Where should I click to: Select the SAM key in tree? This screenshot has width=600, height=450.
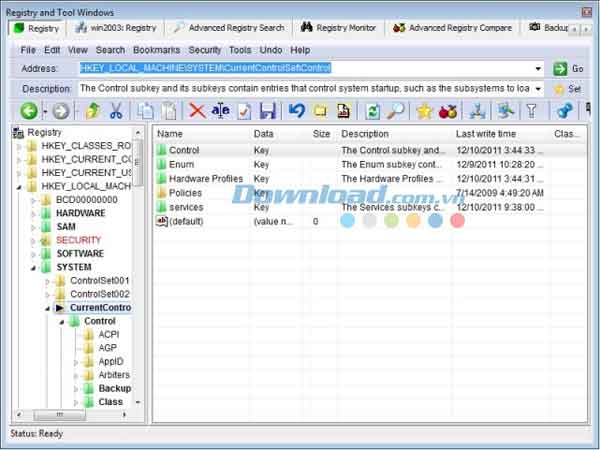(66, 227)
